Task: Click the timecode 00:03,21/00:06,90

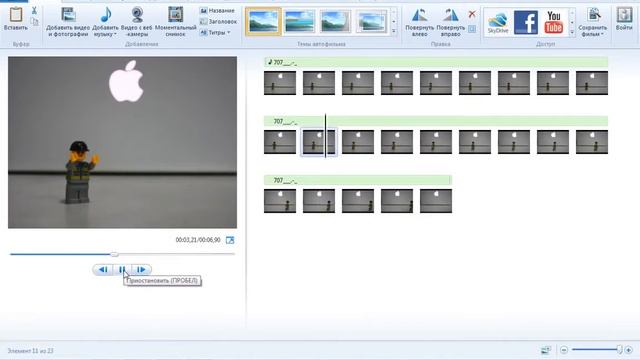Action: (x=198, y=240)
